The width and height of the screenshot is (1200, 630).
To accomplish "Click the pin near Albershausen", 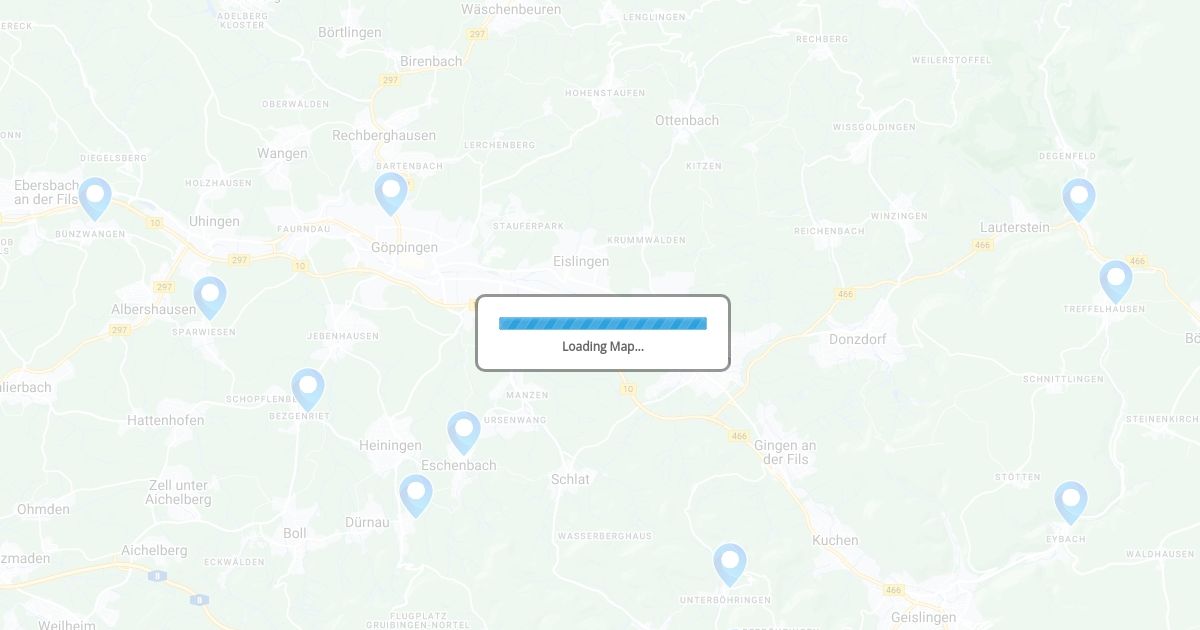I will pyautogui.click(x=210, y=297).
